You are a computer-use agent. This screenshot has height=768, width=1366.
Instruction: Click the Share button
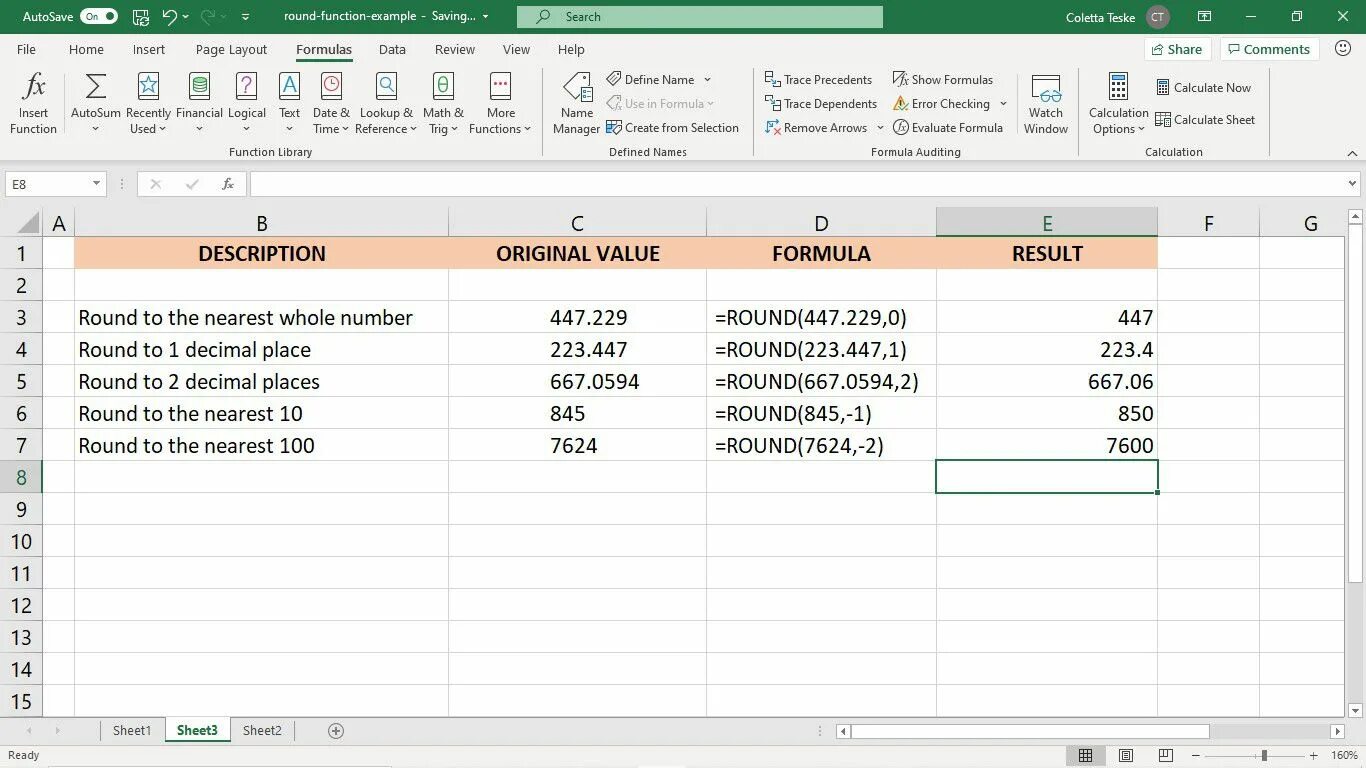pyautogui.click(x=1177, y=49)
